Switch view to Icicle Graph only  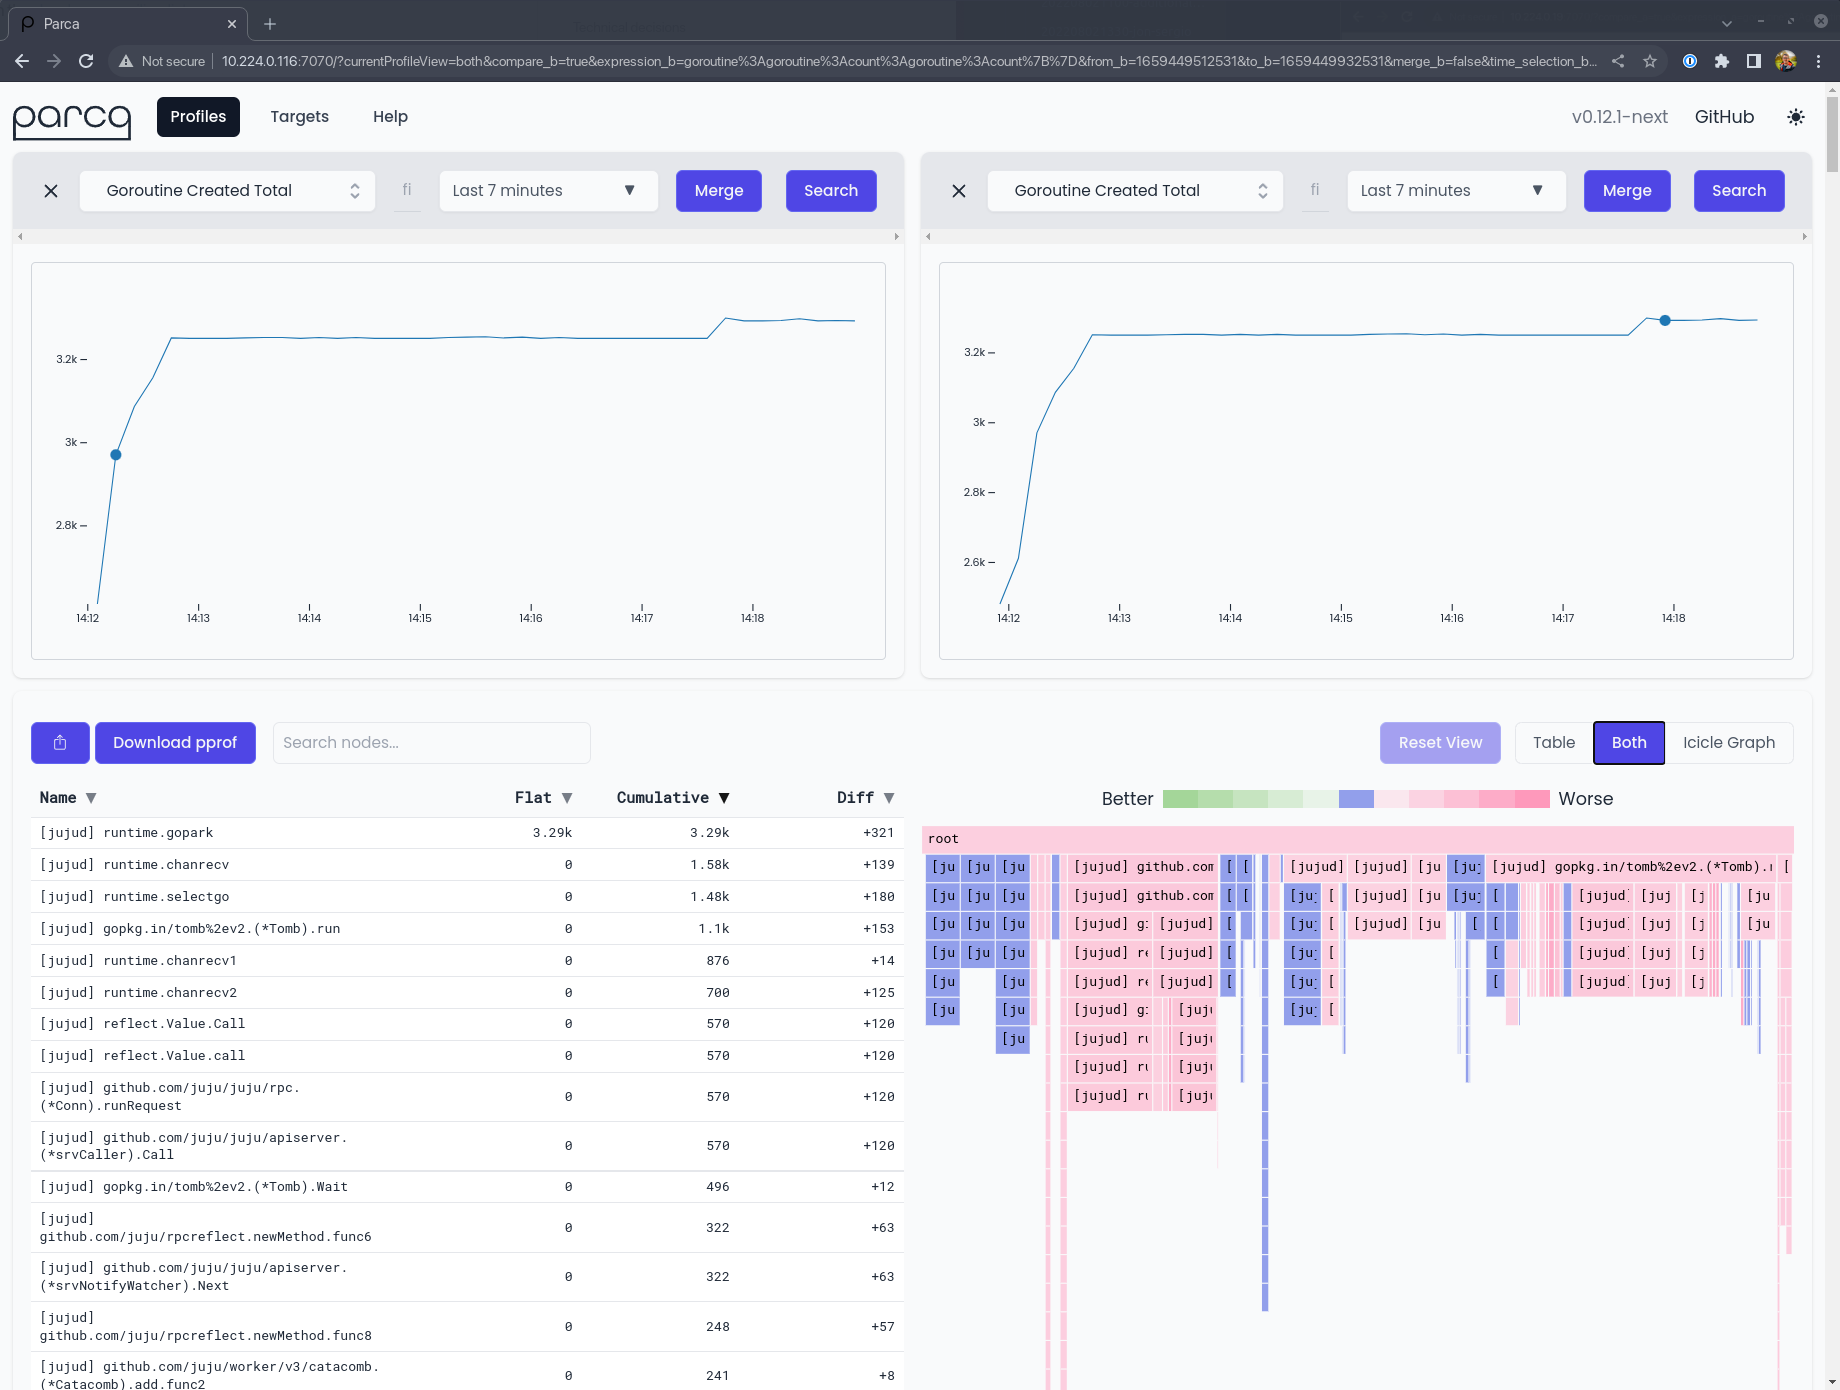(1728, 743)
